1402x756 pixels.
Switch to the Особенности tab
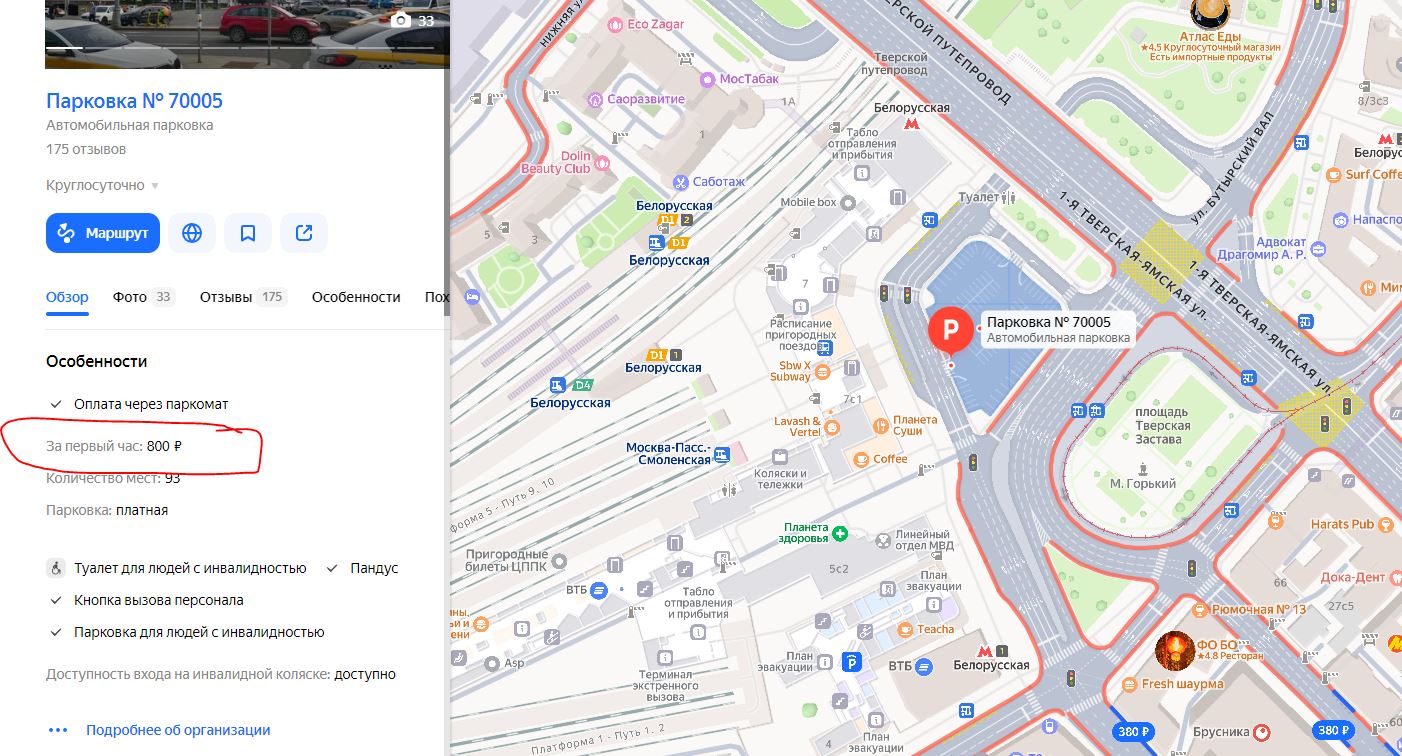point(356,297)
